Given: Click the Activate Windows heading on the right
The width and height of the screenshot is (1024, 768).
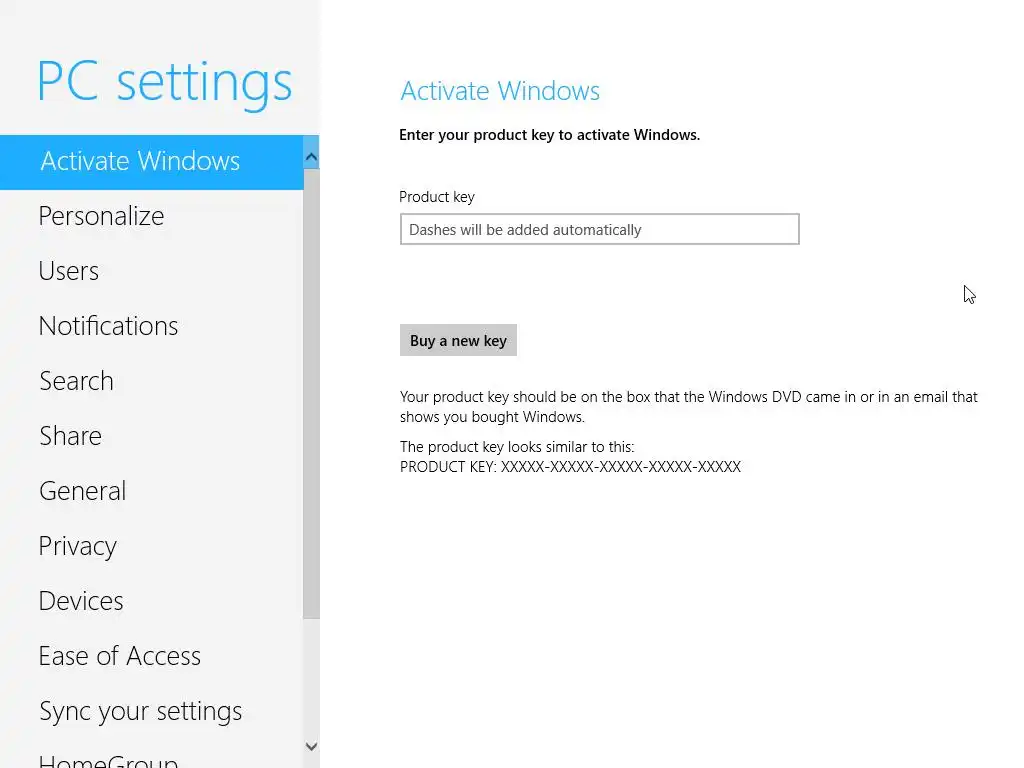Looking at the screenshot, I should pyautogui.click(x=500, y=91).
